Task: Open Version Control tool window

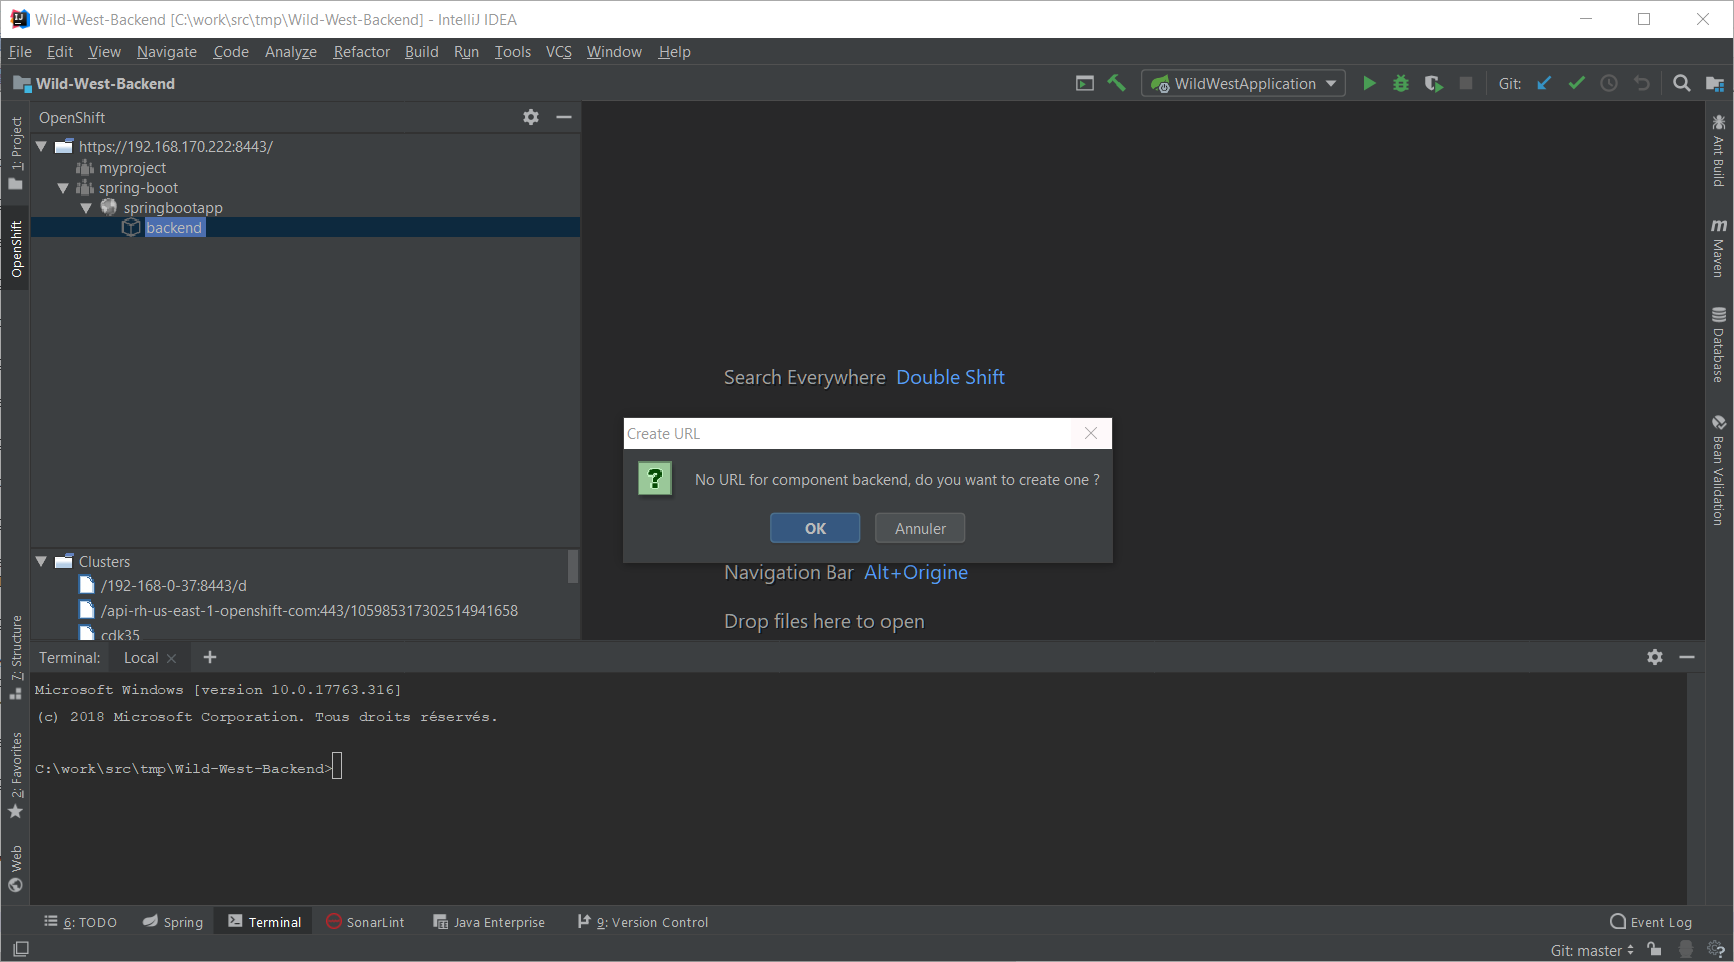Action: [x=643, y=922]
